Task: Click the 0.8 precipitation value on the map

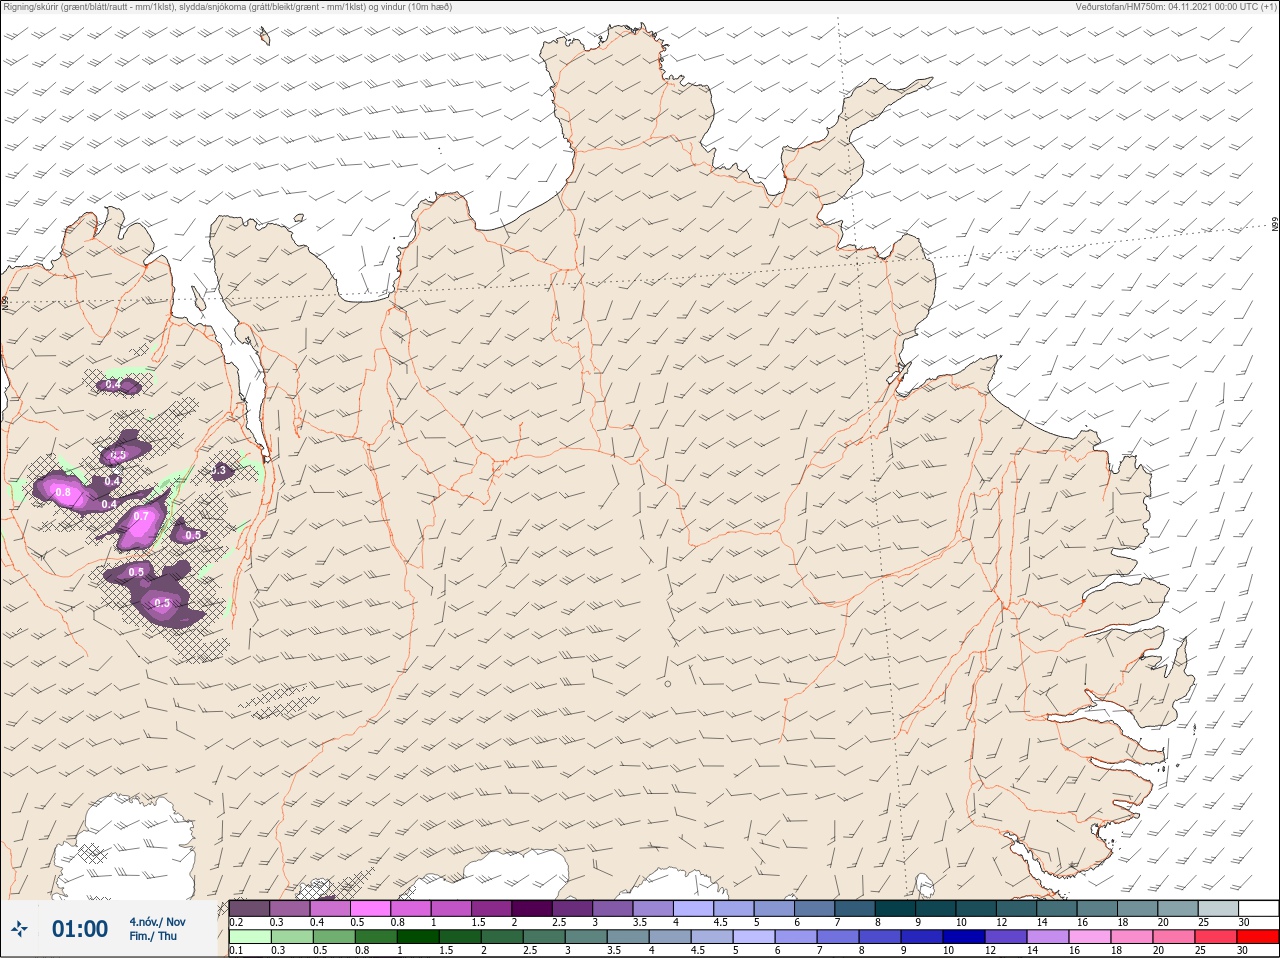Action: pos(64,492)
